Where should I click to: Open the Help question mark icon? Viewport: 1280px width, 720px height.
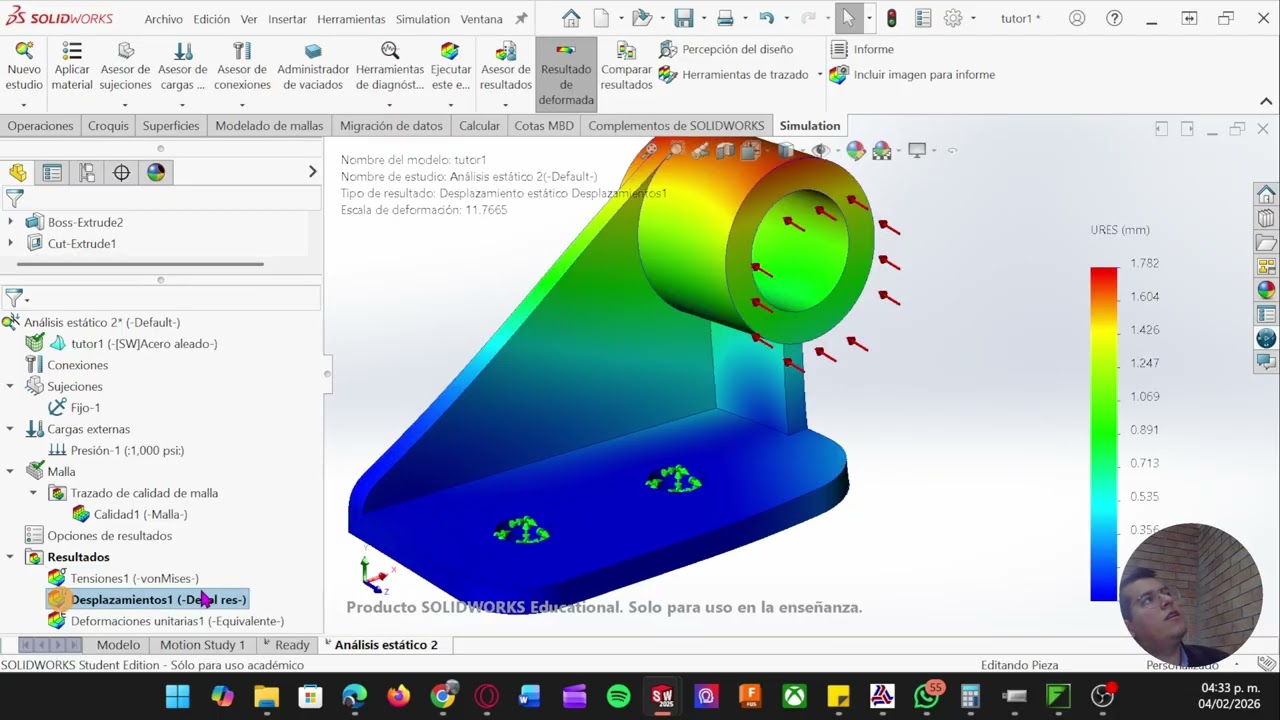click(1115, 18)
